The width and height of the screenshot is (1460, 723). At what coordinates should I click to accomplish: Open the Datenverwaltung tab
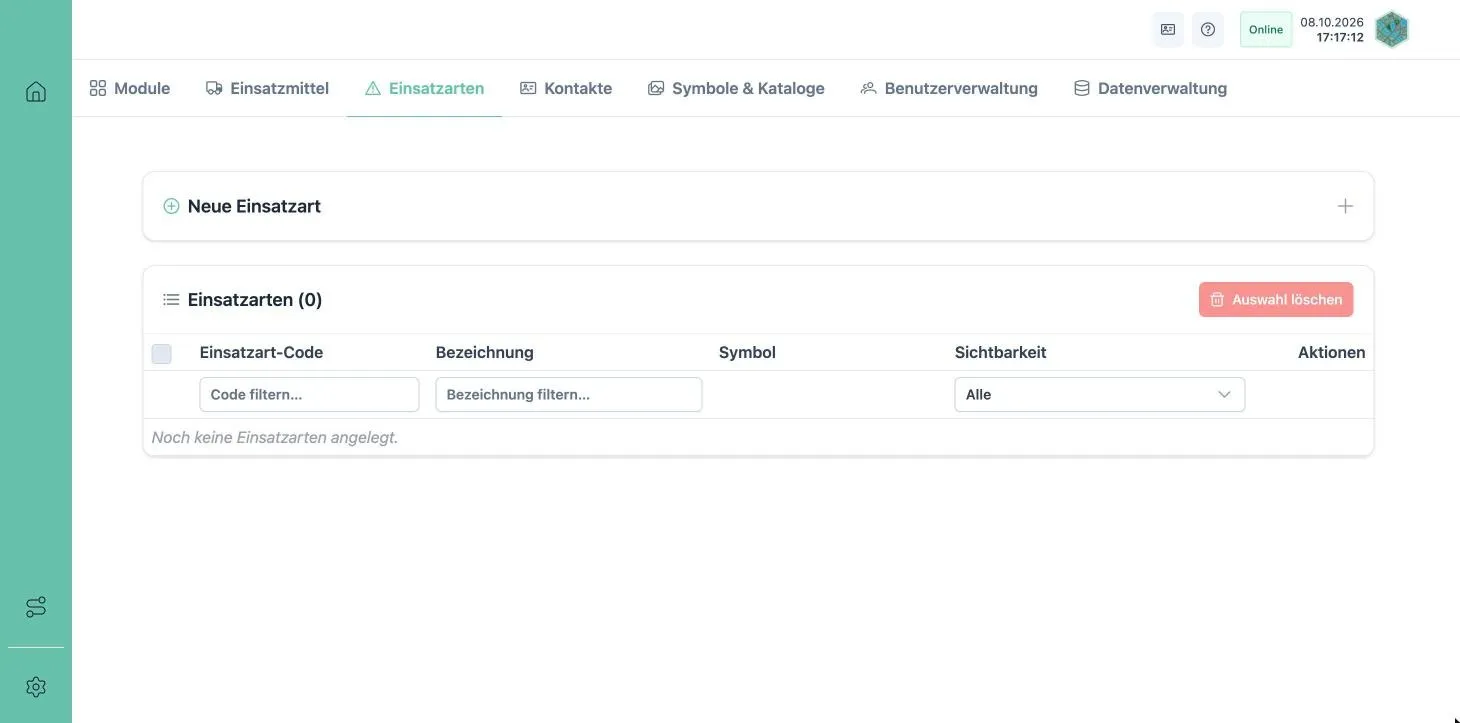pyautogui.click(x=1151, y=88)
